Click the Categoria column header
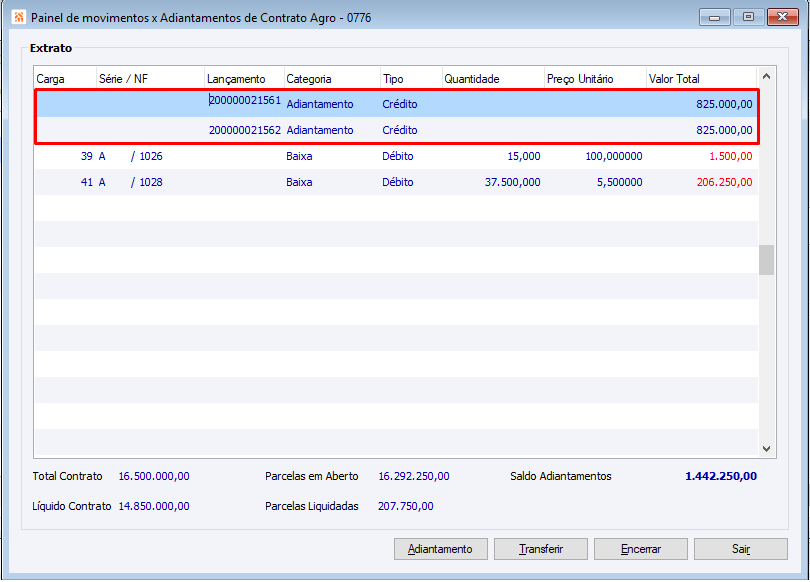This screenshot has width=810, height=582. click(332, 79)
